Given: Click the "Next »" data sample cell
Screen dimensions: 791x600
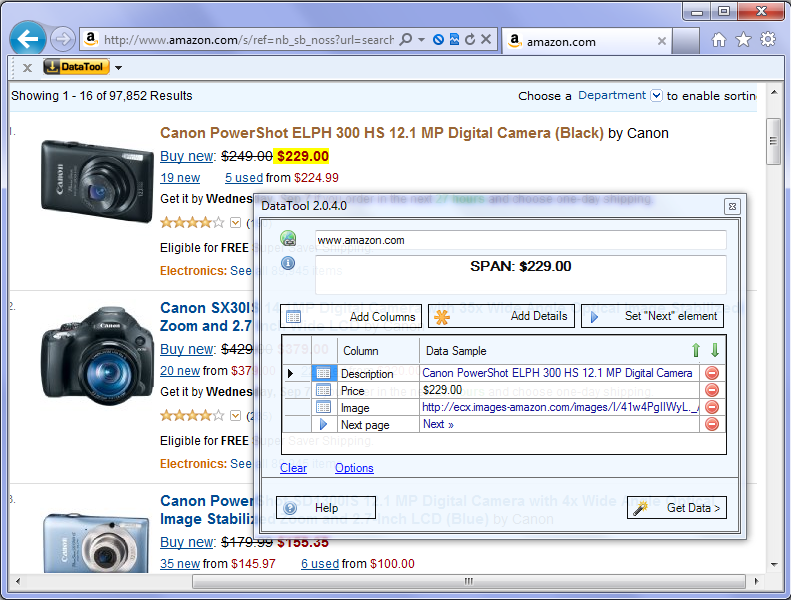Looking at the screenshot, I should tap(559, 424).
